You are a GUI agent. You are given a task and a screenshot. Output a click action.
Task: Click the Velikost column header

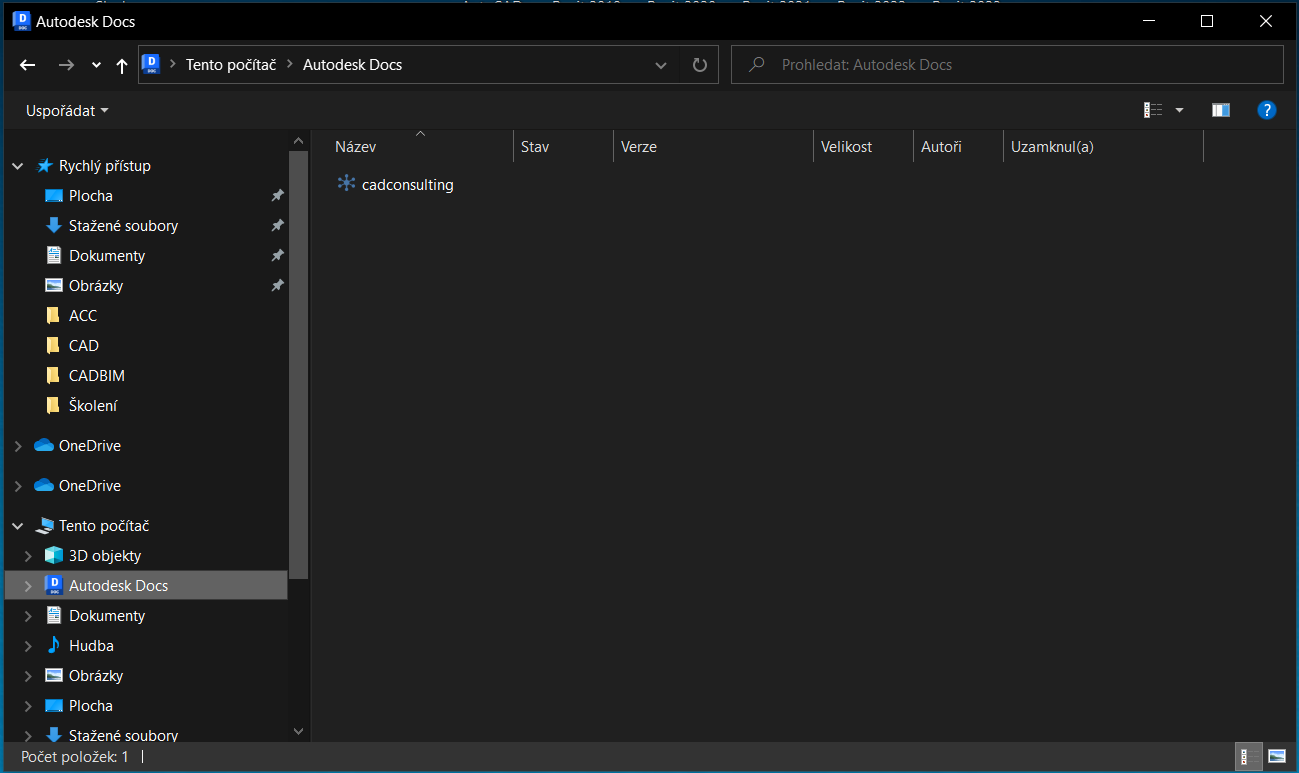(x=846, y=147)
